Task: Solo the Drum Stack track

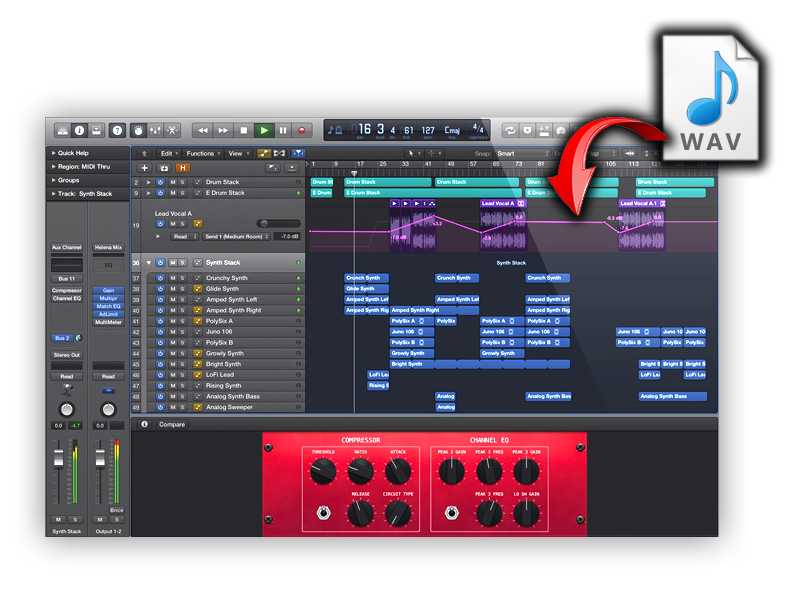Action: pyautogui.click(x=182, y=182)
